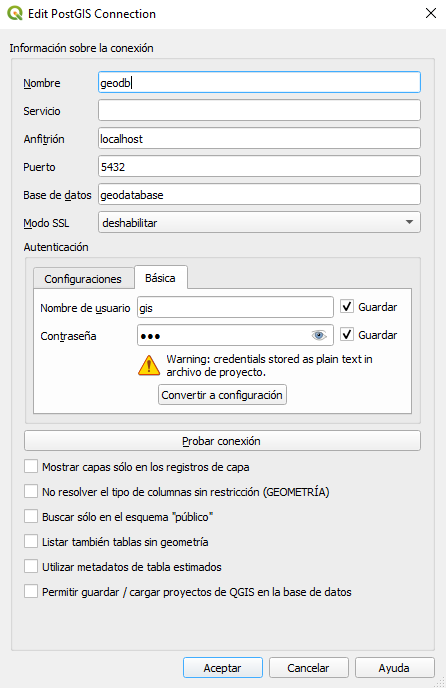Close the Edit PostGIS Connection dialog
This screenshot has height=688, width=446.
(x=431, y=13)
